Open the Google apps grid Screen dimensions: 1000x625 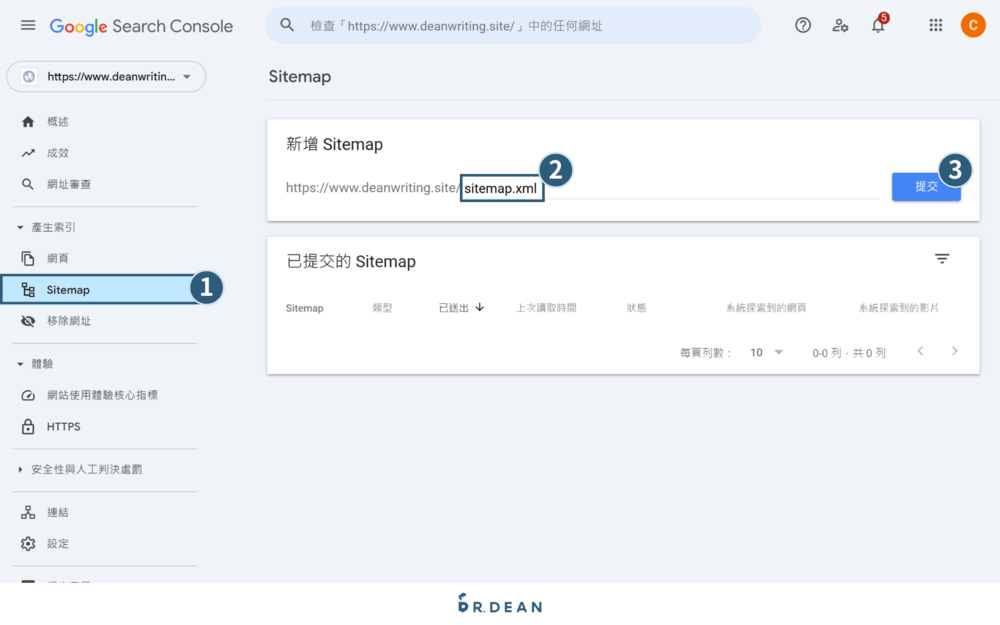[x=936, y=25]
